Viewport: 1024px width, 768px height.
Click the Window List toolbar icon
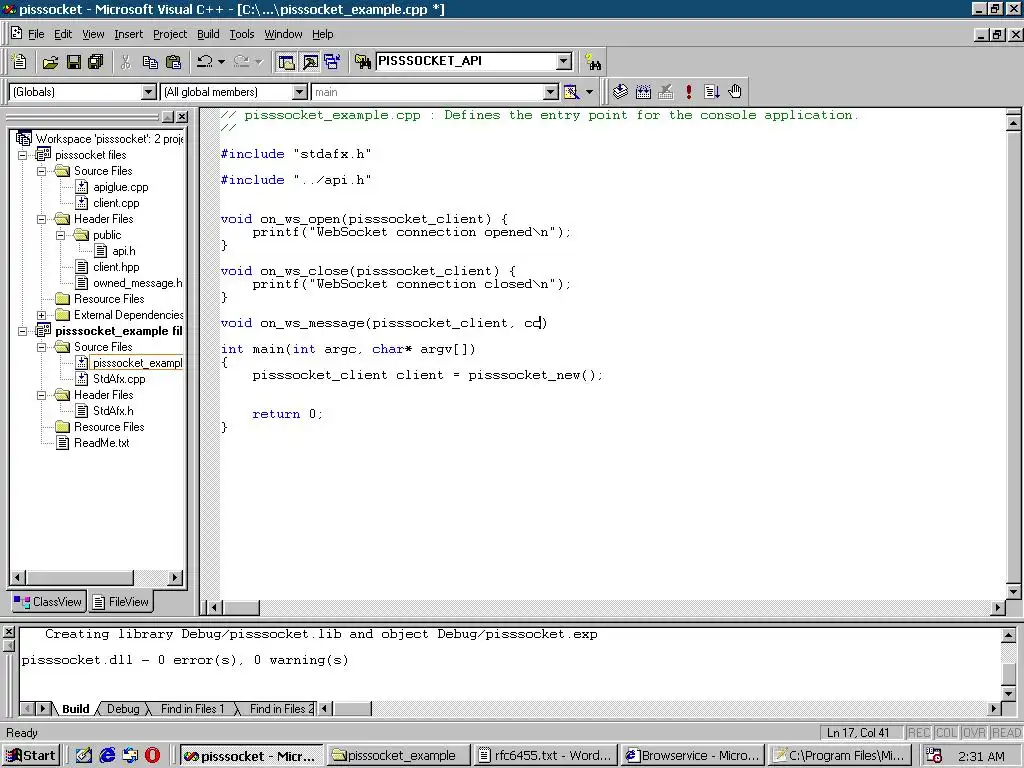coord(332,62)
